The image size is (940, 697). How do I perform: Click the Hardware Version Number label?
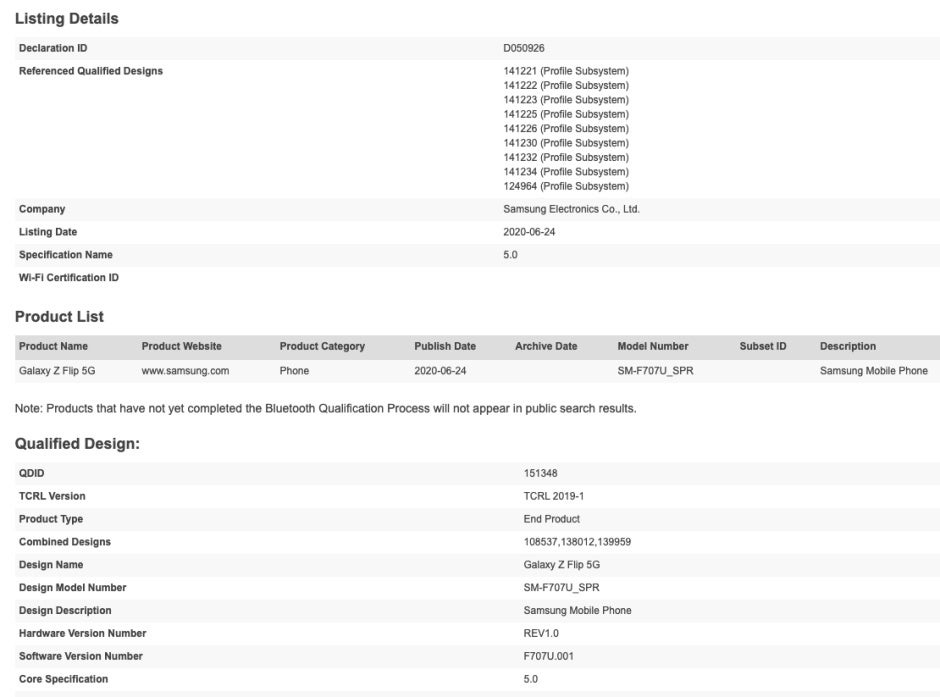point(82,633)
